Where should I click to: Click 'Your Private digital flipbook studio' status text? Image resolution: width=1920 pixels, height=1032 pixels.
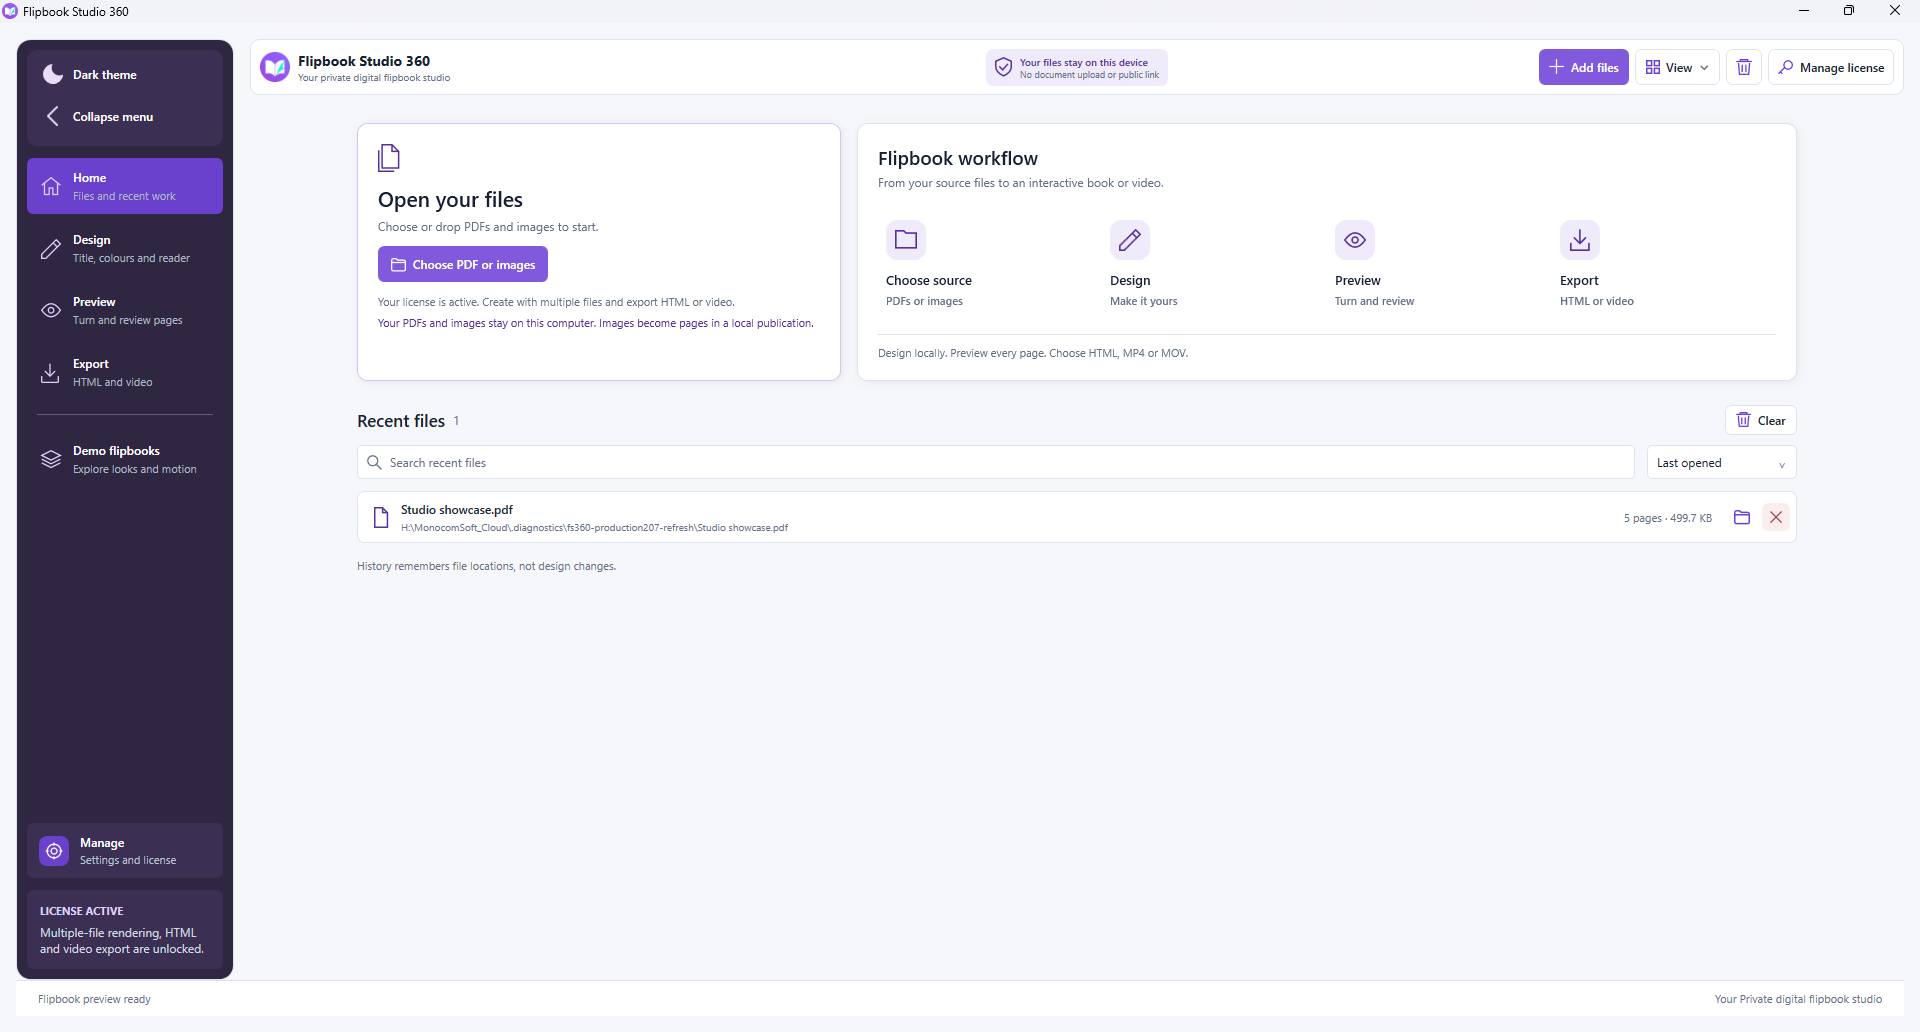pos(1798,999)
